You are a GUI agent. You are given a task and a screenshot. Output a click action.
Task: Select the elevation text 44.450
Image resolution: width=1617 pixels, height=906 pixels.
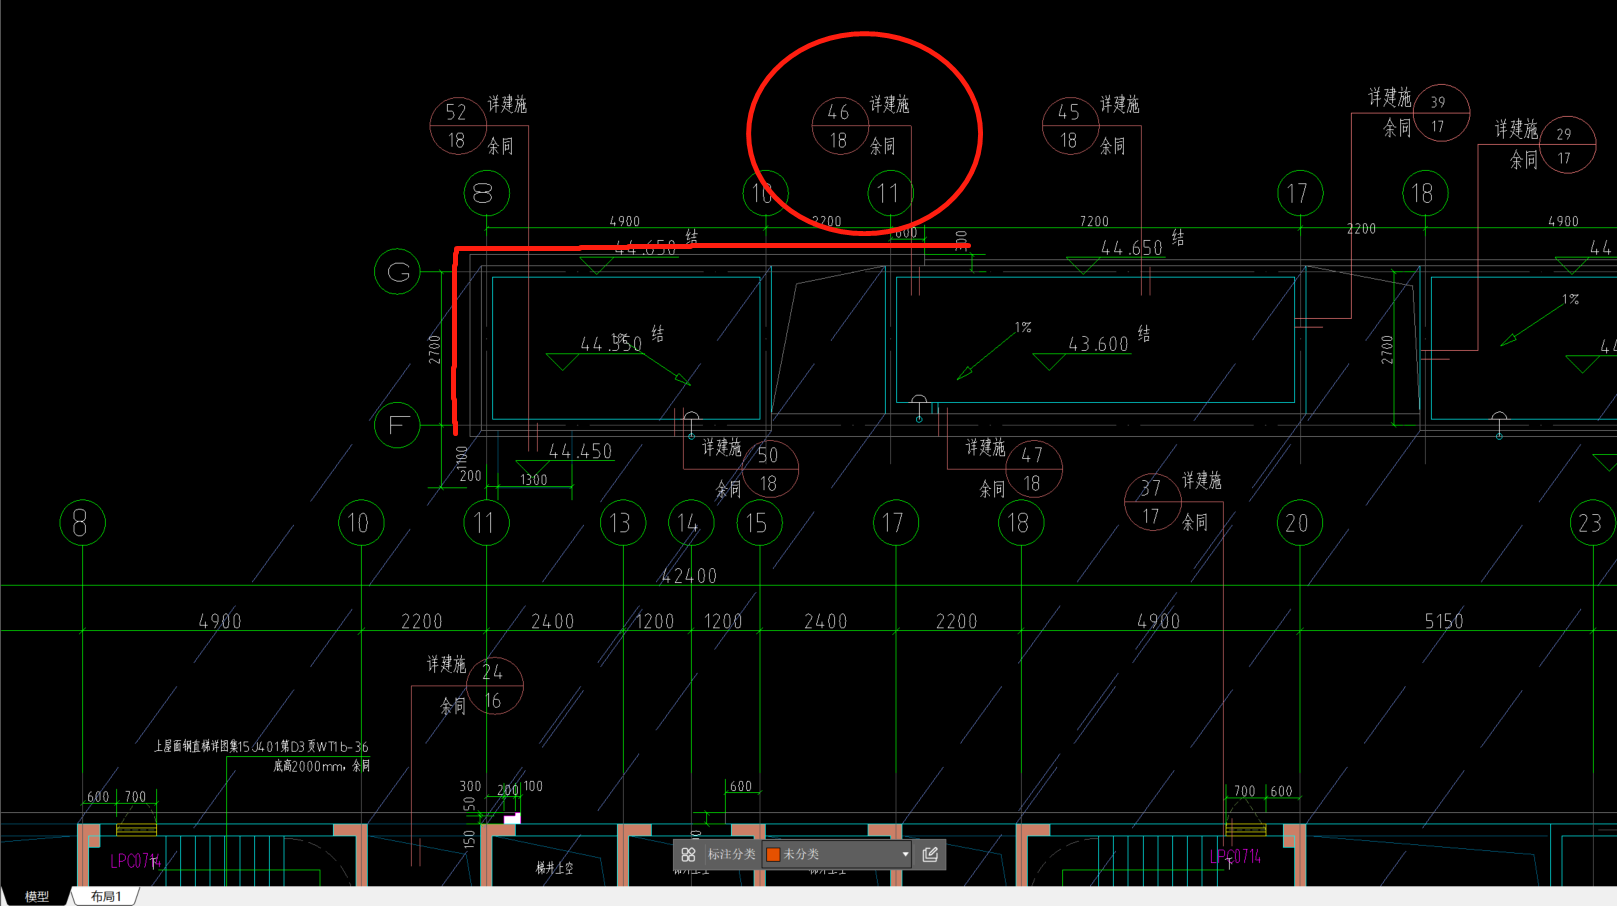[x=580, y=452]
